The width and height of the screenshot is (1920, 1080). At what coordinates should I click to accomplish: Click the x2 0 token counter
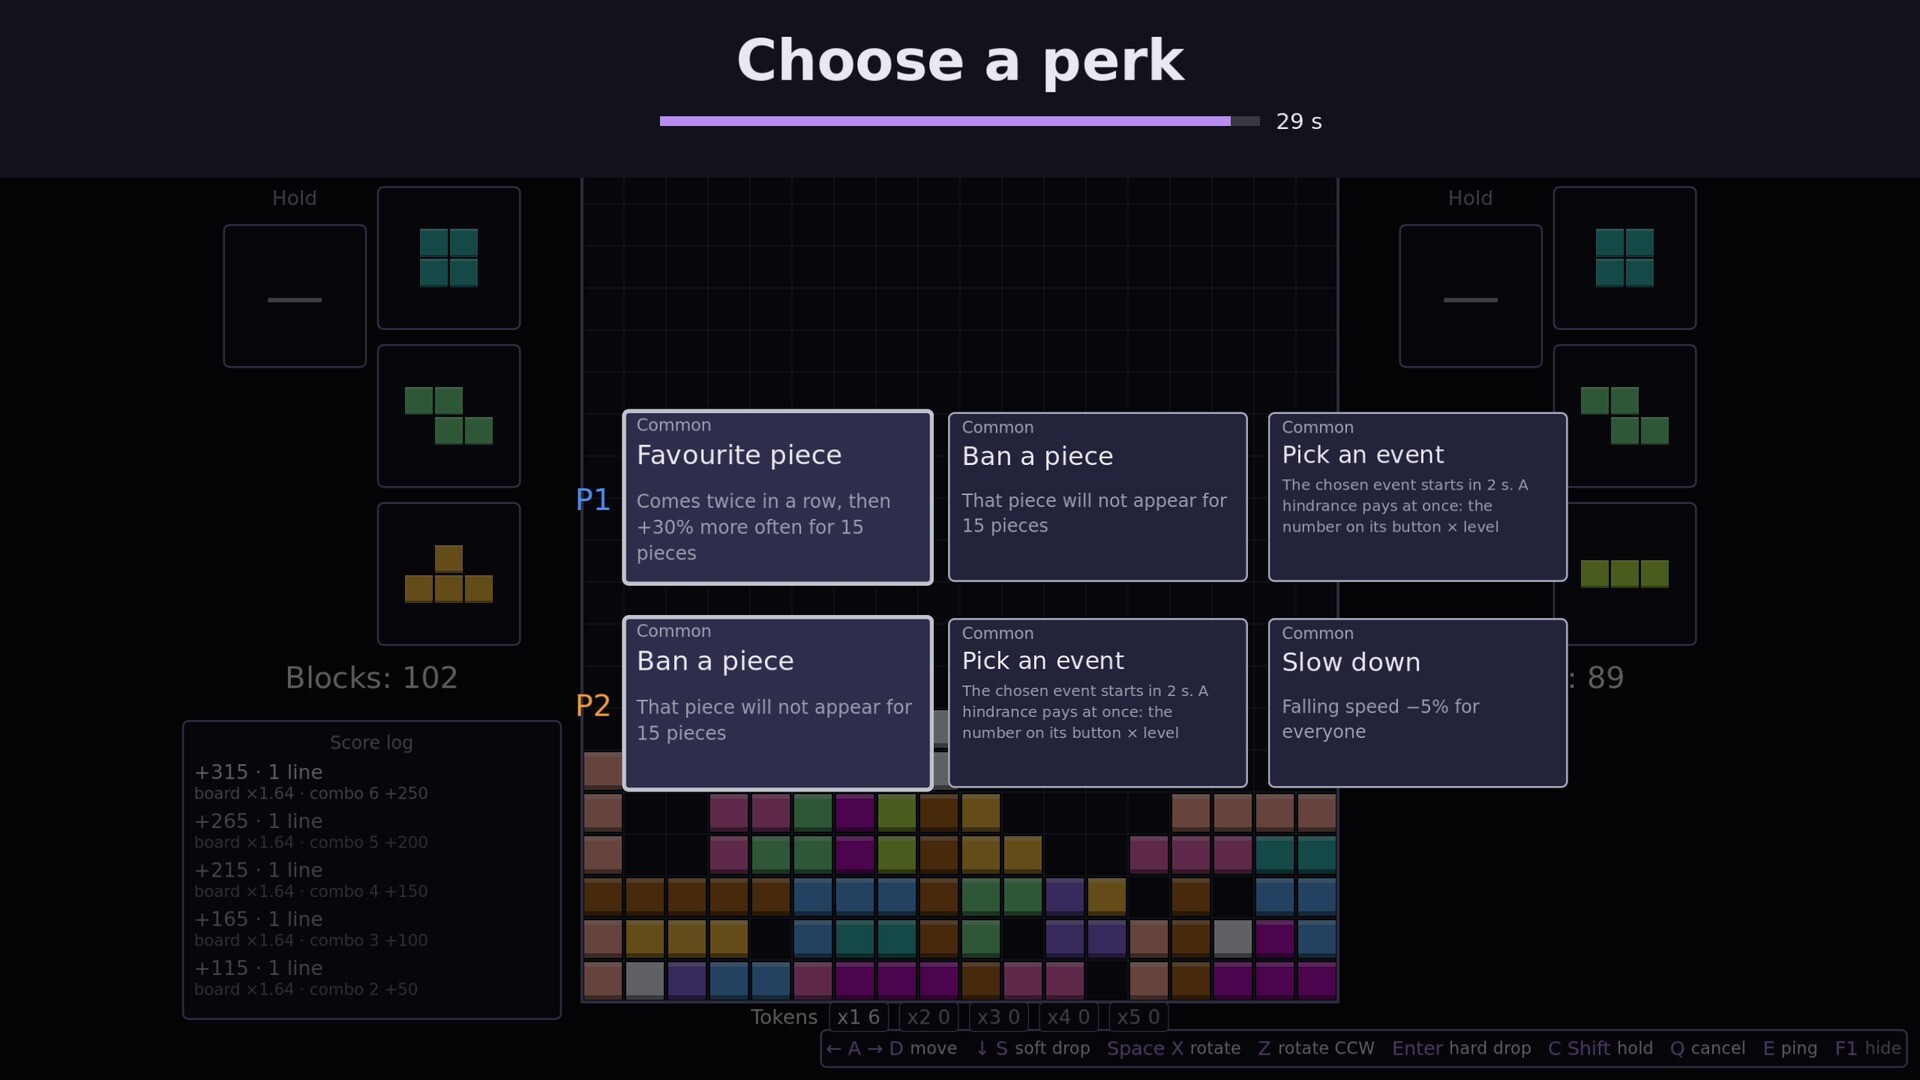coord(928,1017)
